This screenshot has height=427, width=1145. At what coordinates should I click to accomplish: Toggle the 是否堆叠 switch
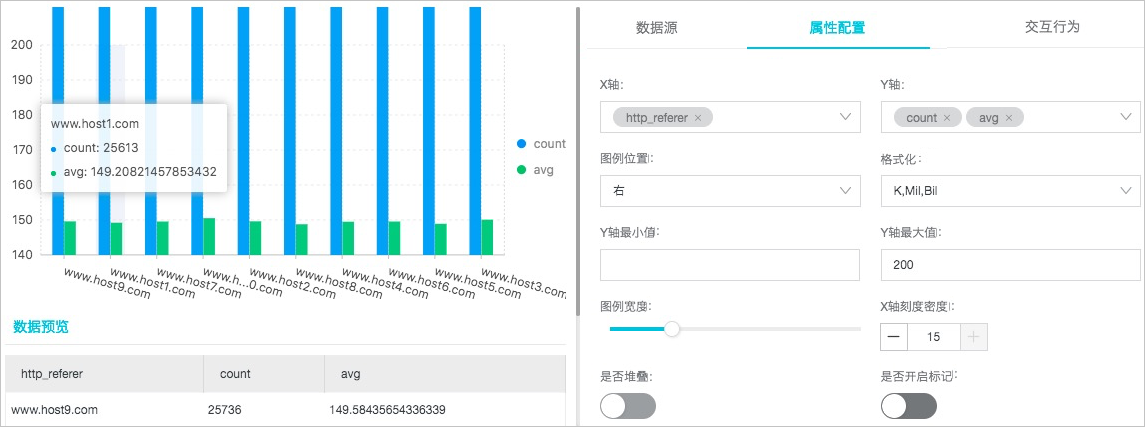[628, 406]
